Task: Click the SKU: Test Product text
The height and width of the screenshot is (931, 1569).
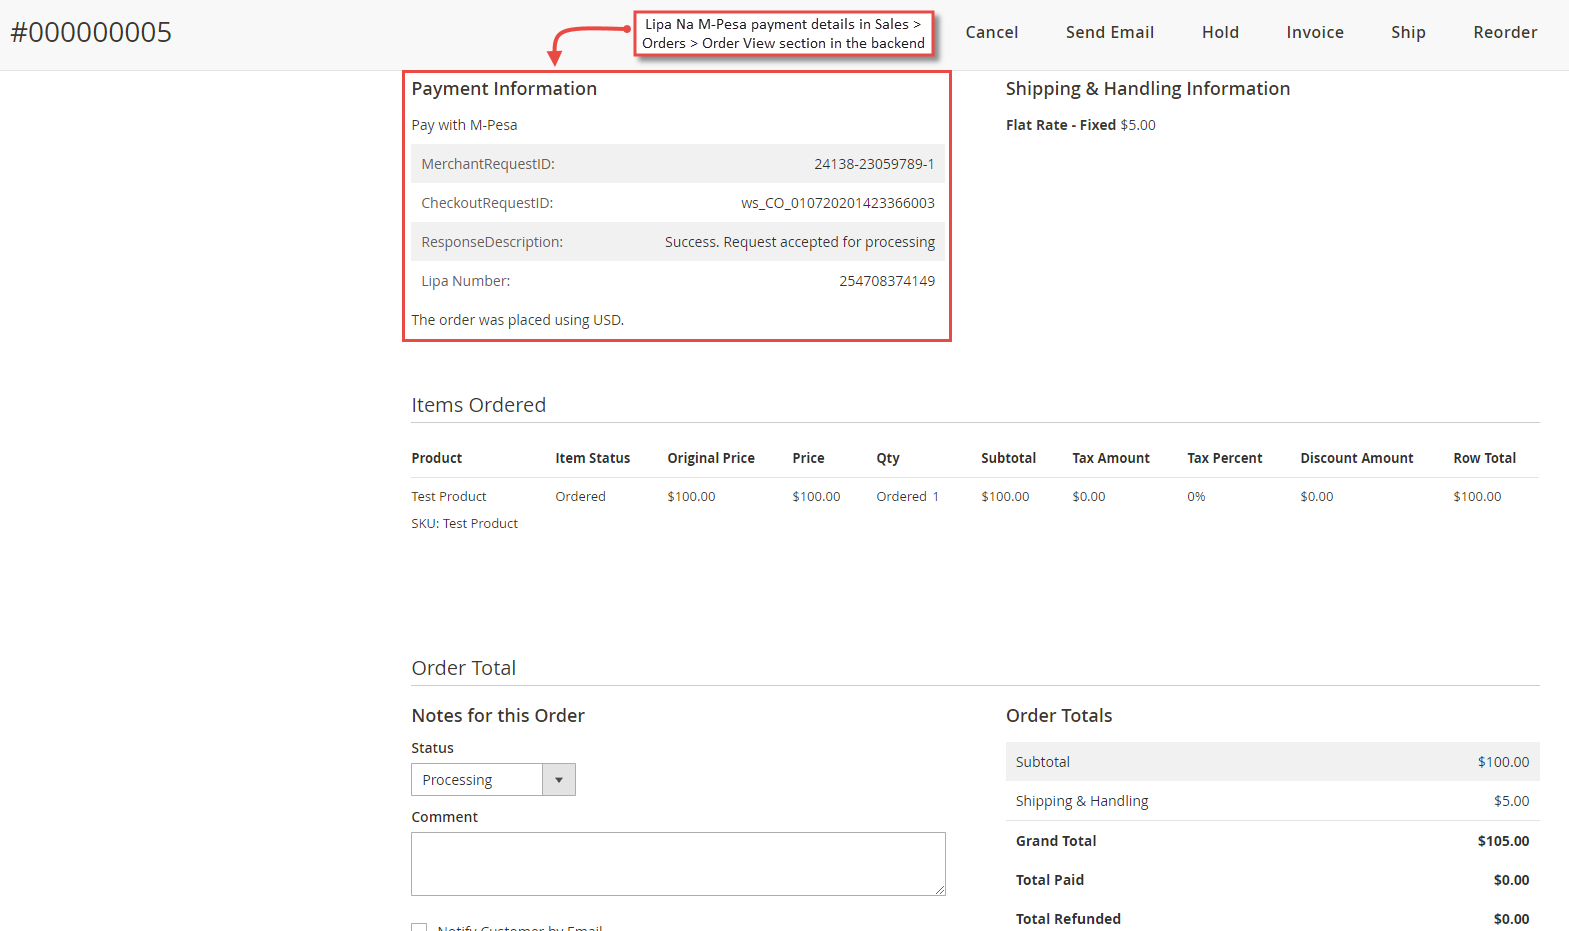Action: [465, 523]
